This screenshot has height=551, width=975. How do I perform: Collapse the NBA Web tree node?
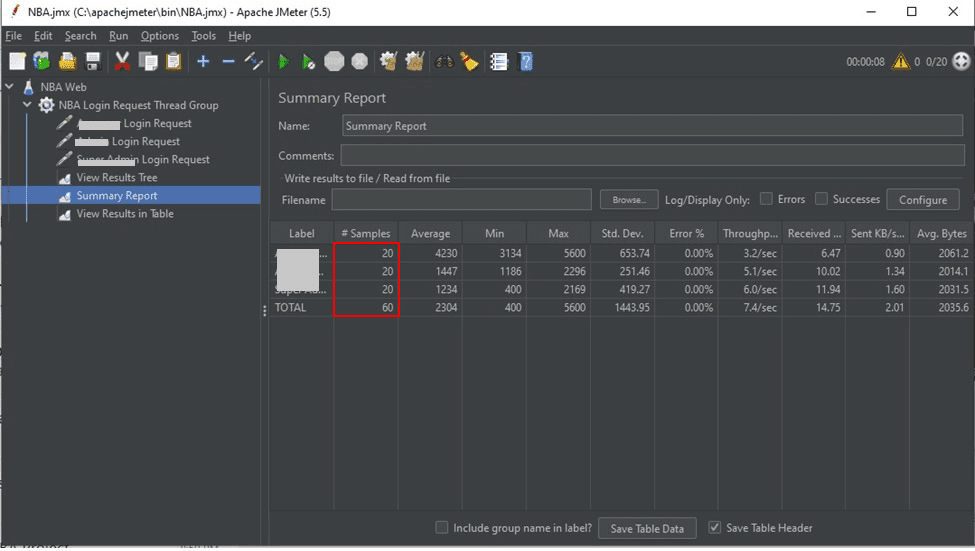(x=9, y=86)
